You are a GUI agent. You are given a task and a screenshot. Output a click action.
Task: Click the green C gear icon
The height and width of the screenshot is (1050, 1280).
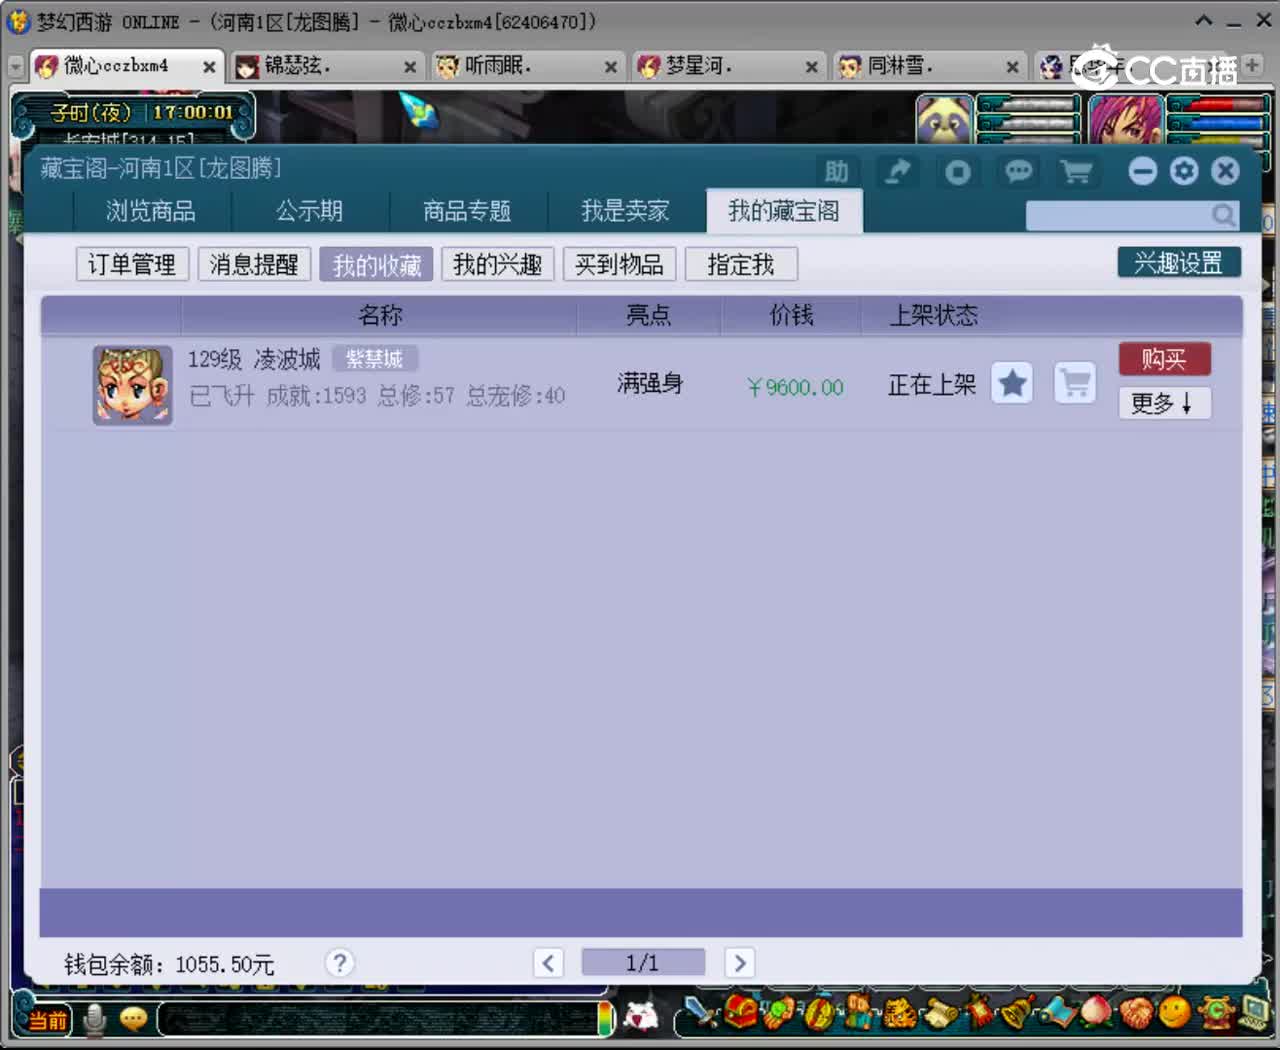coord(1216,1012)
